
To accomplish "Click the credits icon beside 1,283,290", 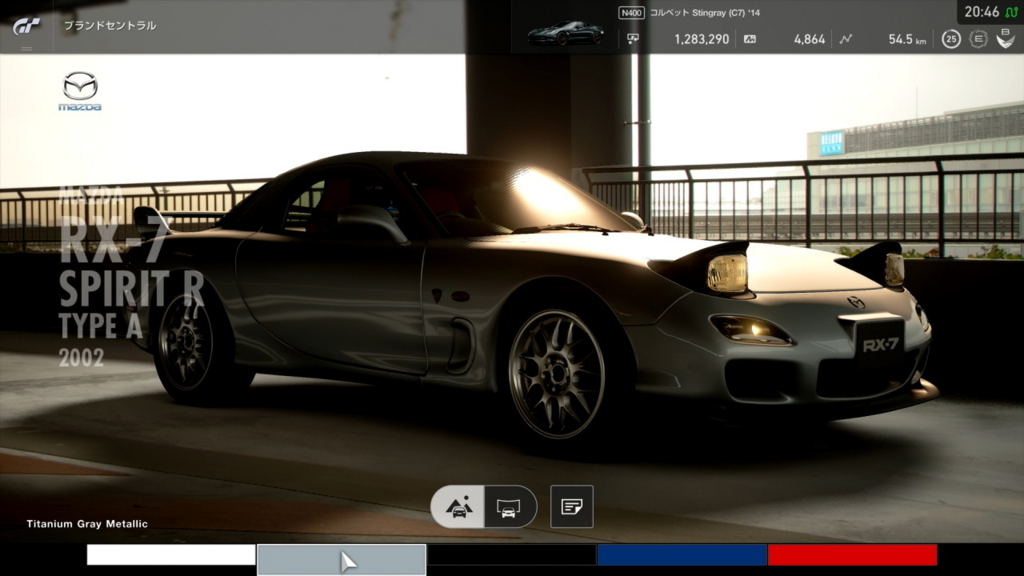I will pyautogui.click(x=632, y=39).
